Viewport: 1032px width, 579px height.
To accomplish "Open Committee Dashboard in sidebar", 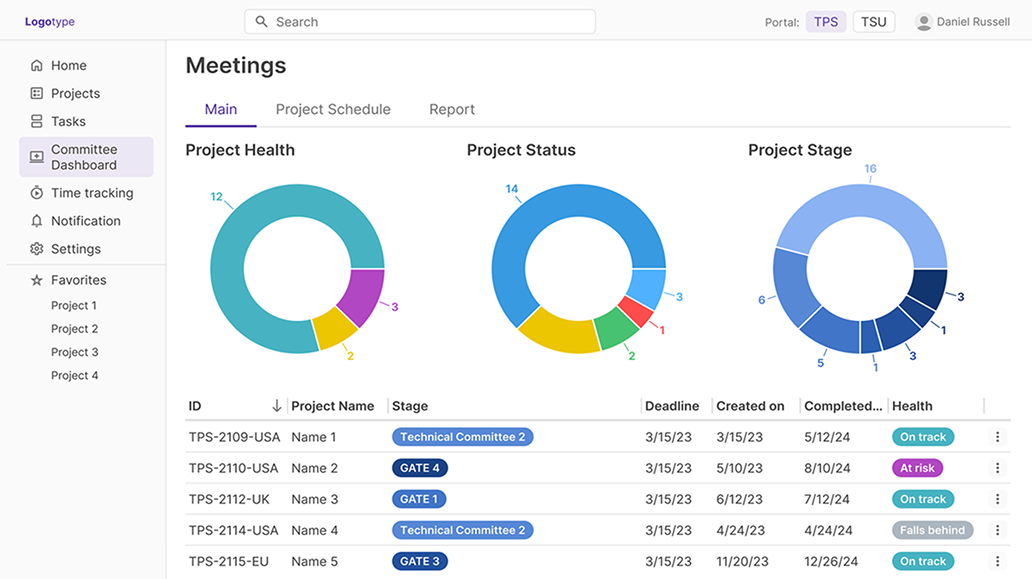I will click(86, 157).
